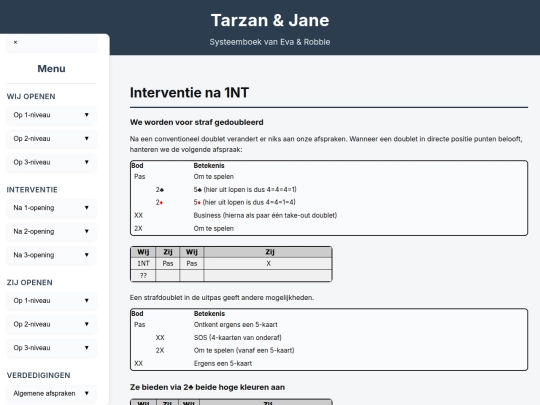Click 'Ergens een 5-kaart' row
Image resolution: width=540 pixels, height=405 pixels.
tap(329, 364)
